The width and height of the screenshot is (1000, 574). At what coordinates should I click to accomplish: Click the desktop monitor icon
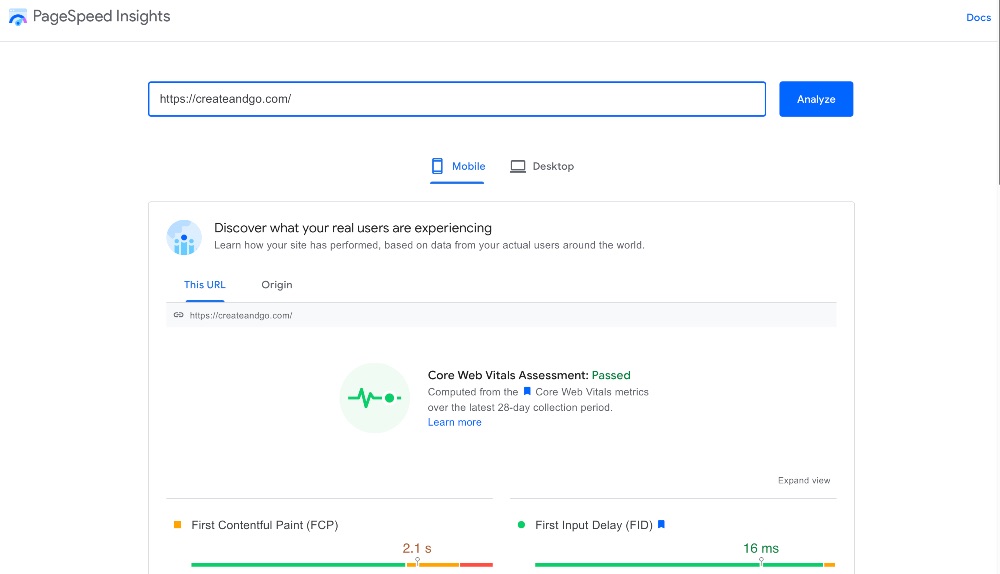coord(517,166)
